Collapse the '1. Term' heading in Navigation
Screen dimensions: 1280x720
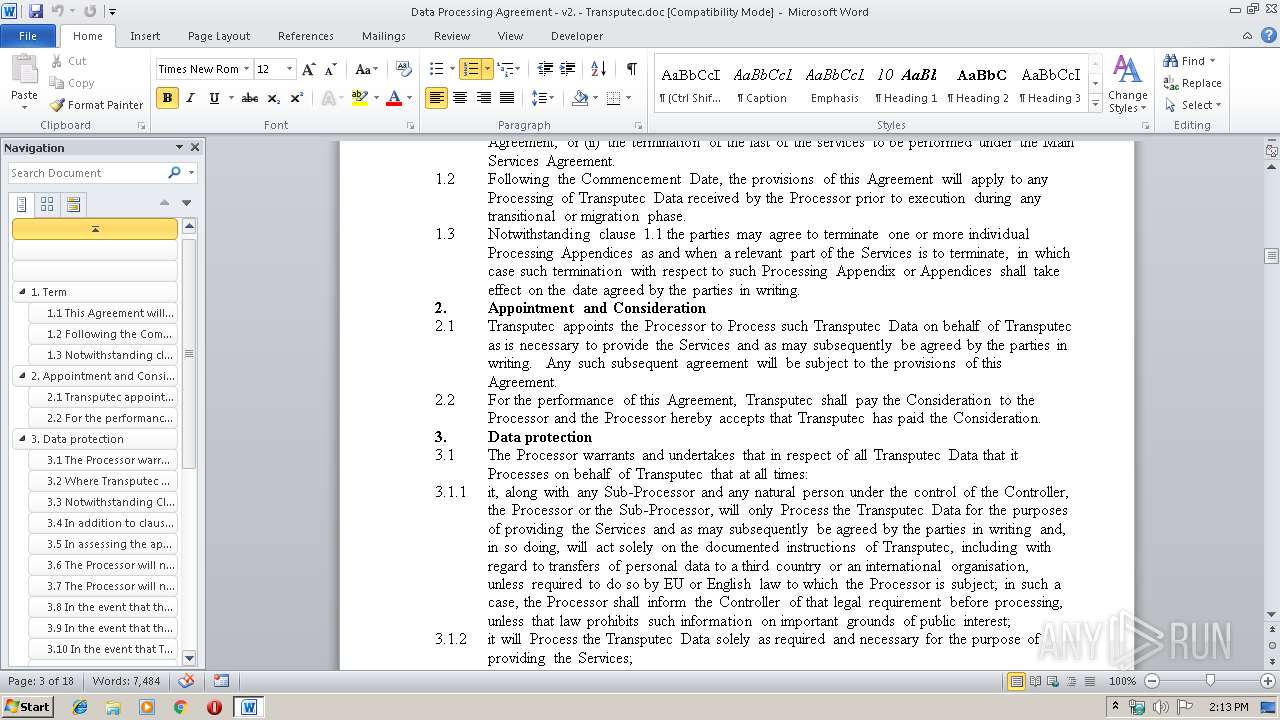click(22, 292)
